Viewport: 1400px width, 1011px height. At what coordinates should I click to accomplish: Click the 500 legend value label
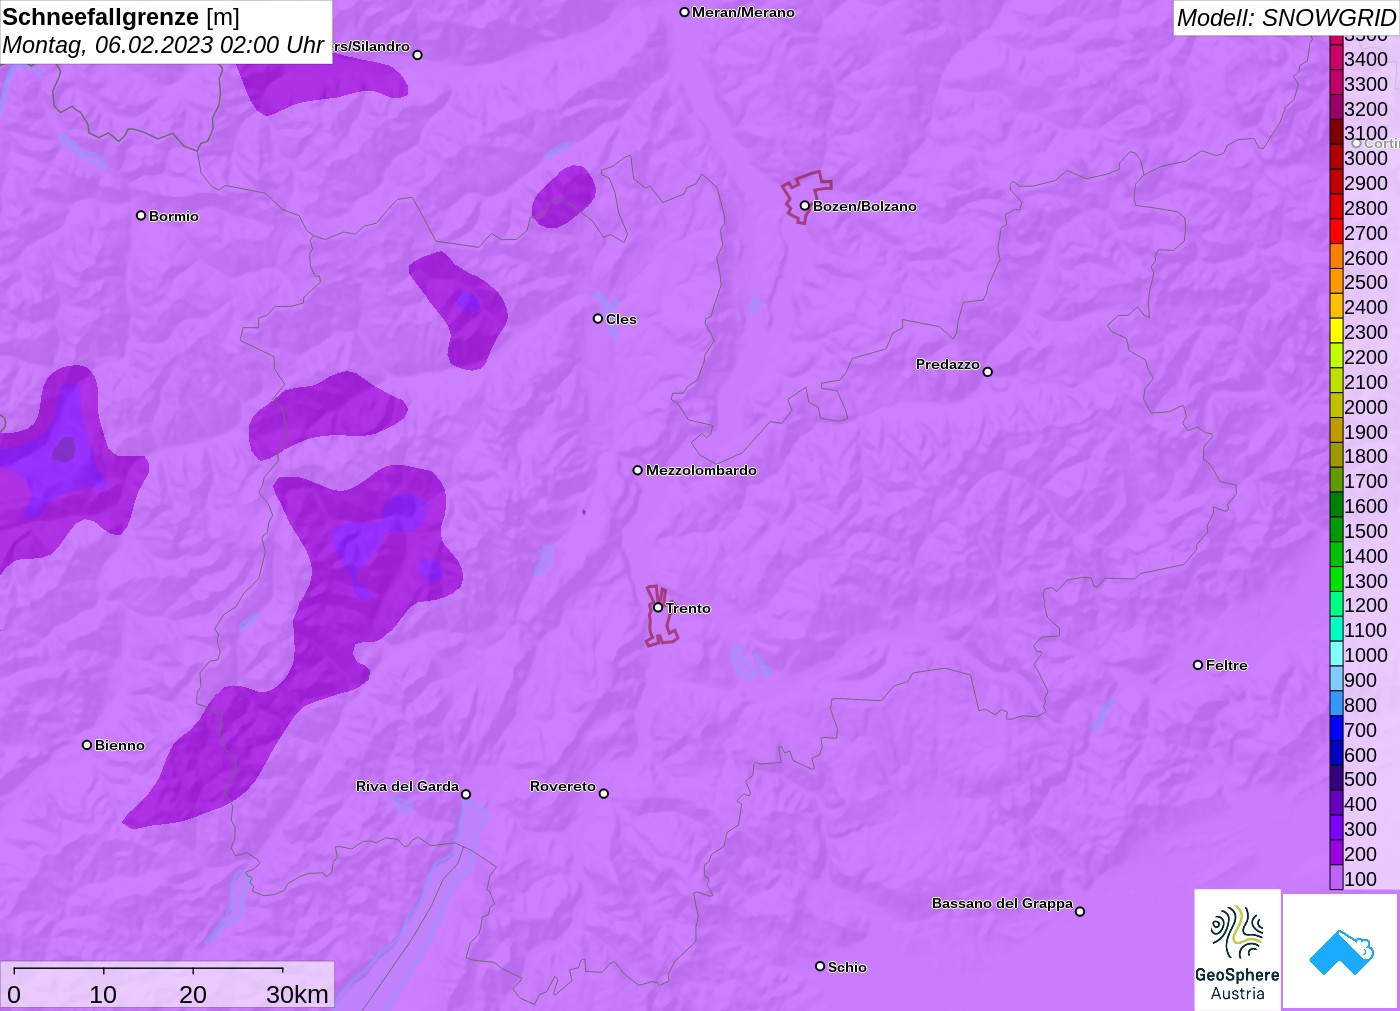click(x=1360, y=779)
